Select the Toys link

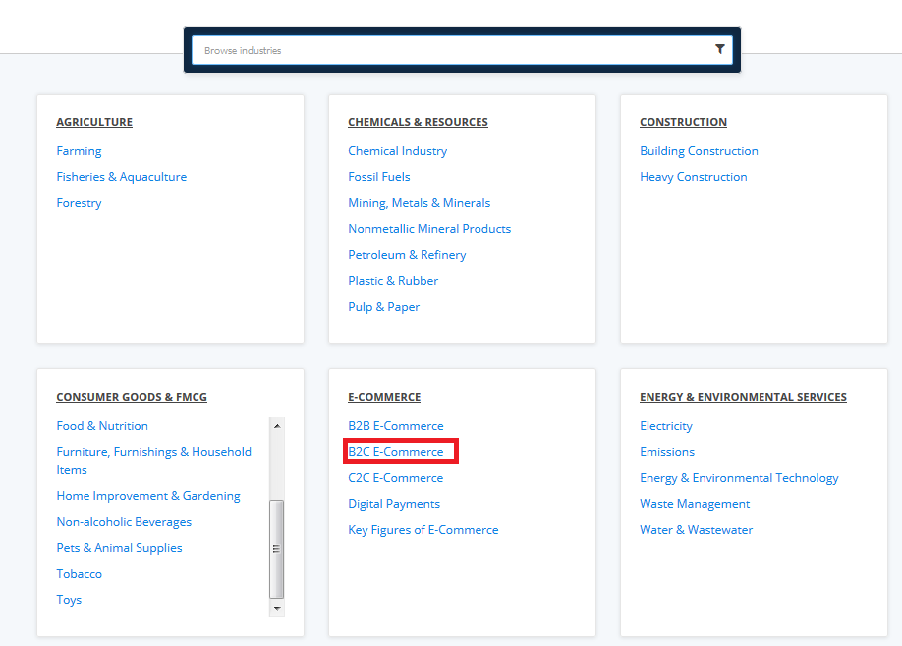tap(69, 599)
